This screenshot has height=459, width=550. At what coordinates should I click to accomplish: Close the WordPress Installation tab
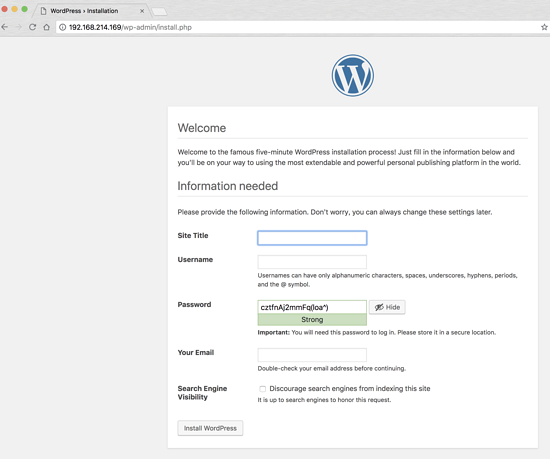click(142, 11)
